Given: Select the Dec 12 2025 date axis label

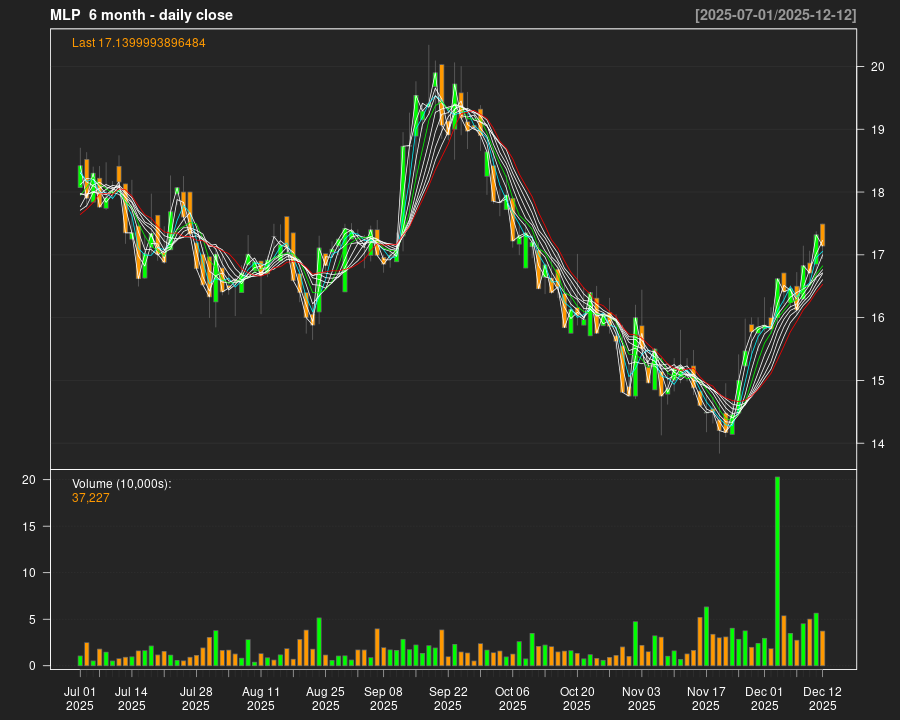Looking at the screenshot, I should [x=822, y=698].
